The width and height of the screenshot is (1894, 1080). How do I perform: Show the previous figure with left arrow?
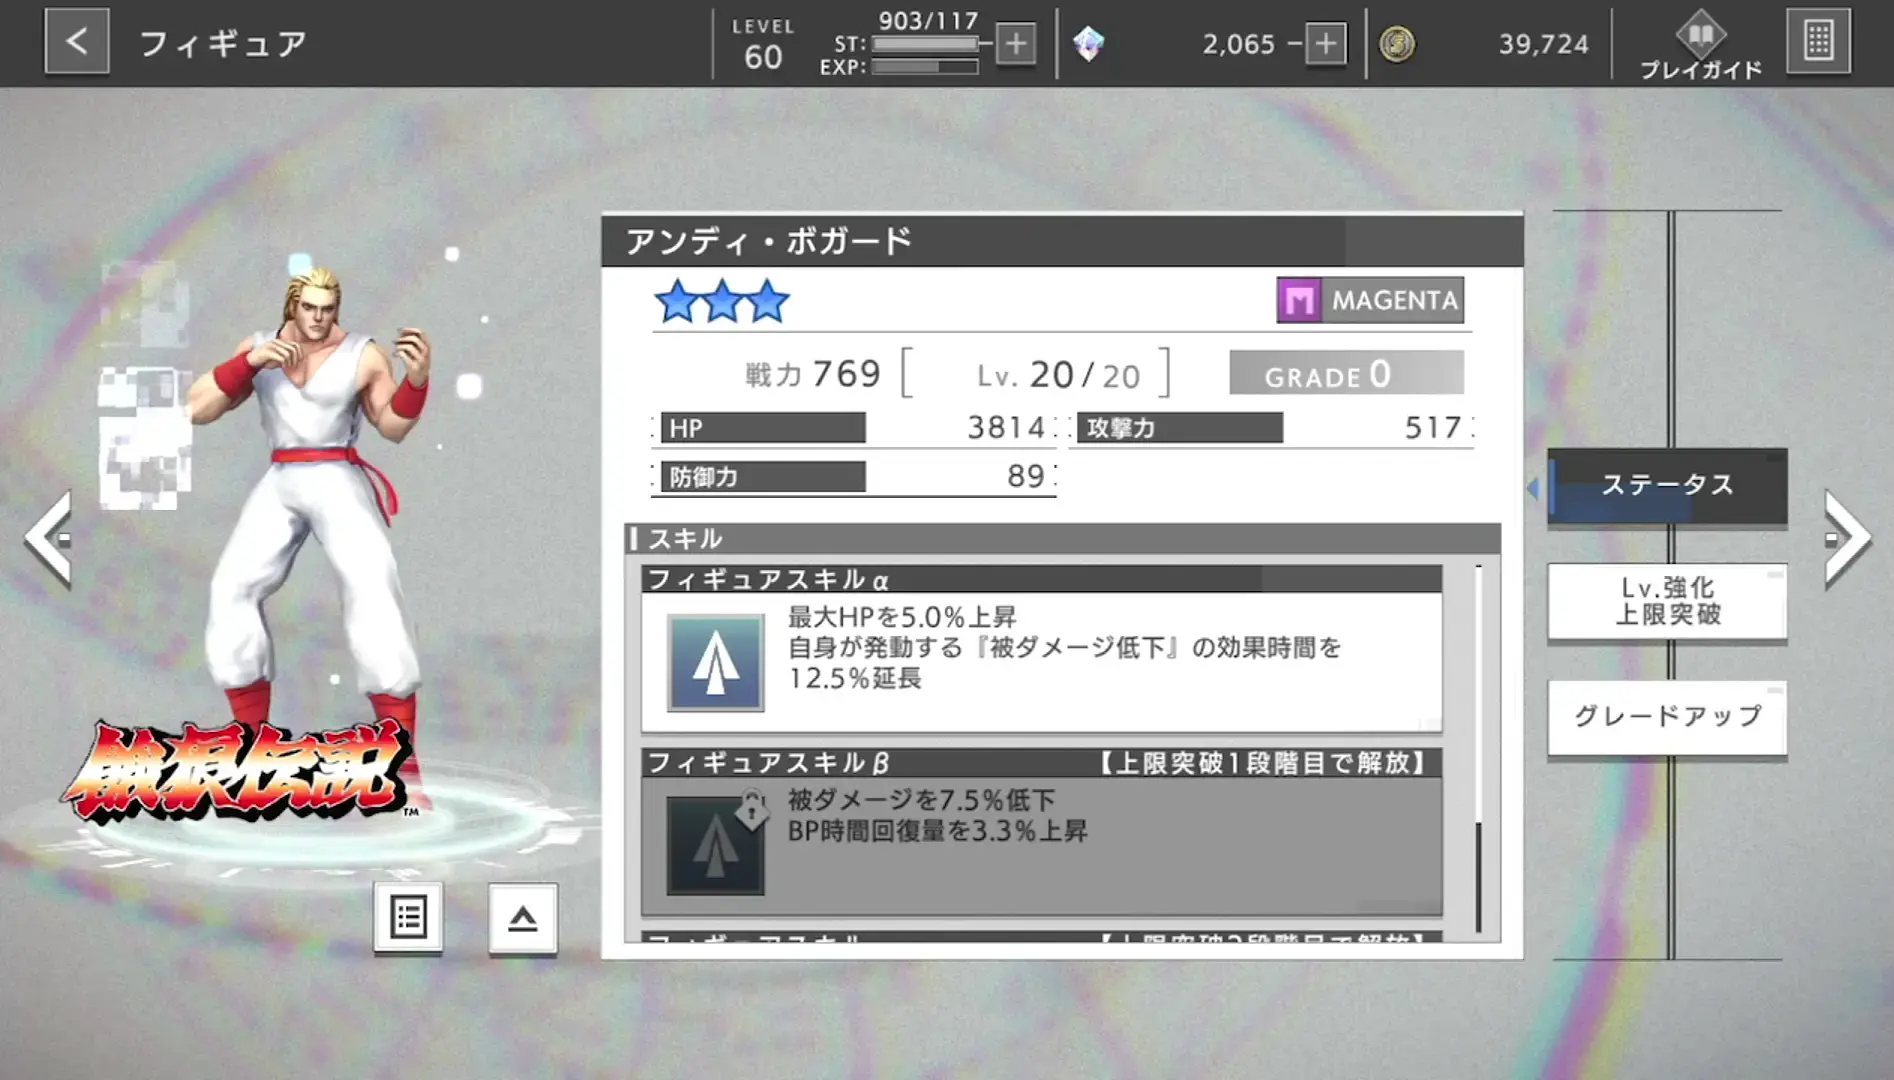point(49,538)
